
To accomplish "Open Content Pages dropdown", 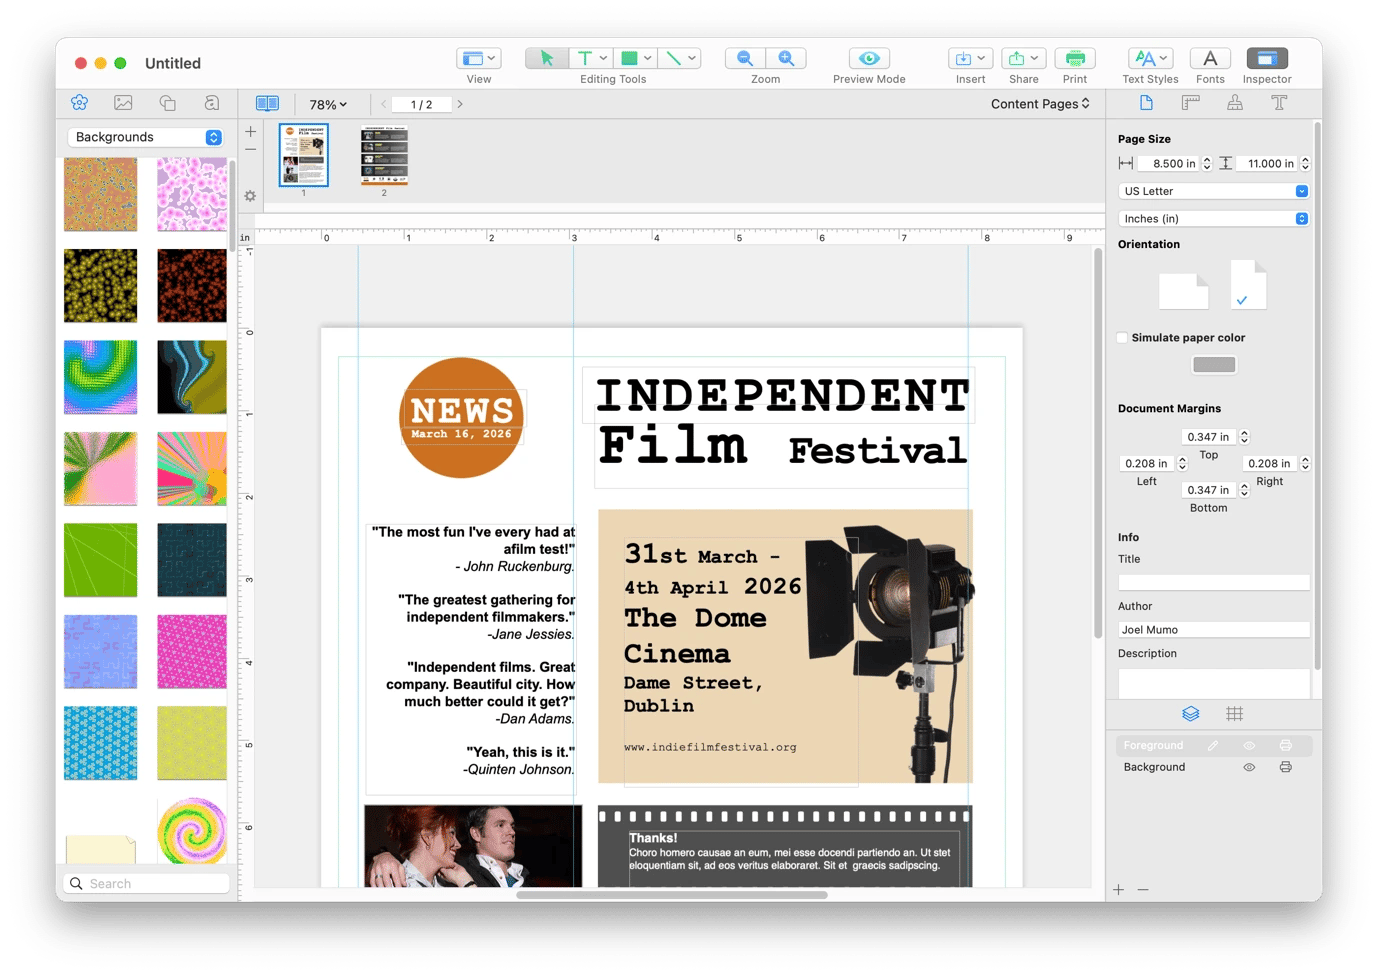I will 1040,104.
